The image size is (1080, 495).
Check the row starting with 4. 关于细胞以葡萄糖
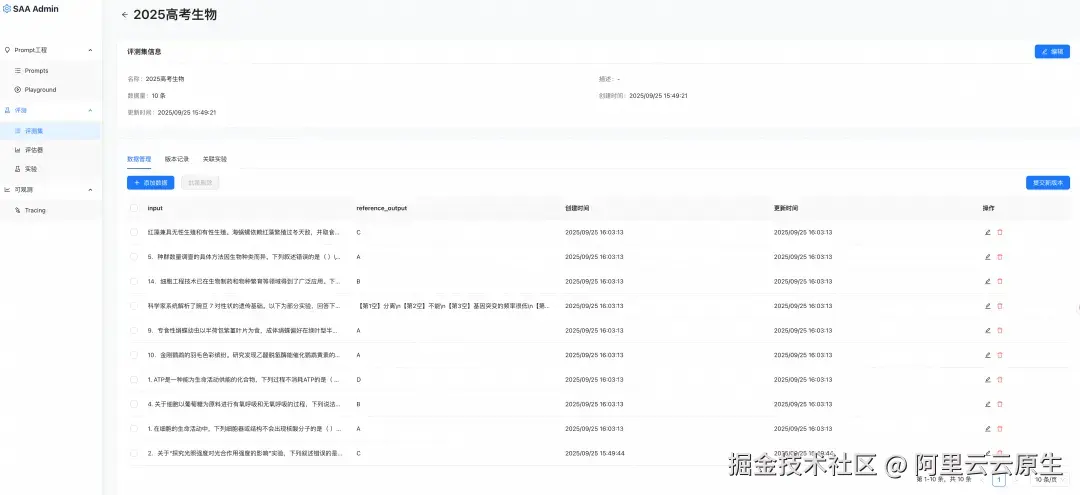(134, 404)
